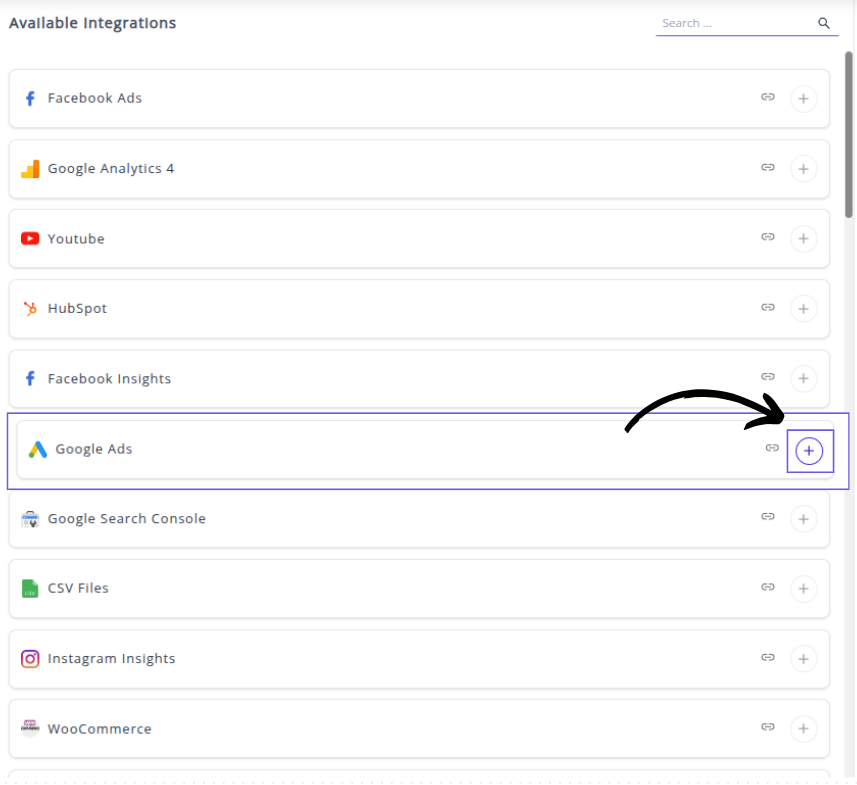Click the plus button for Youtube
The image size is (857, 785).
804,238
